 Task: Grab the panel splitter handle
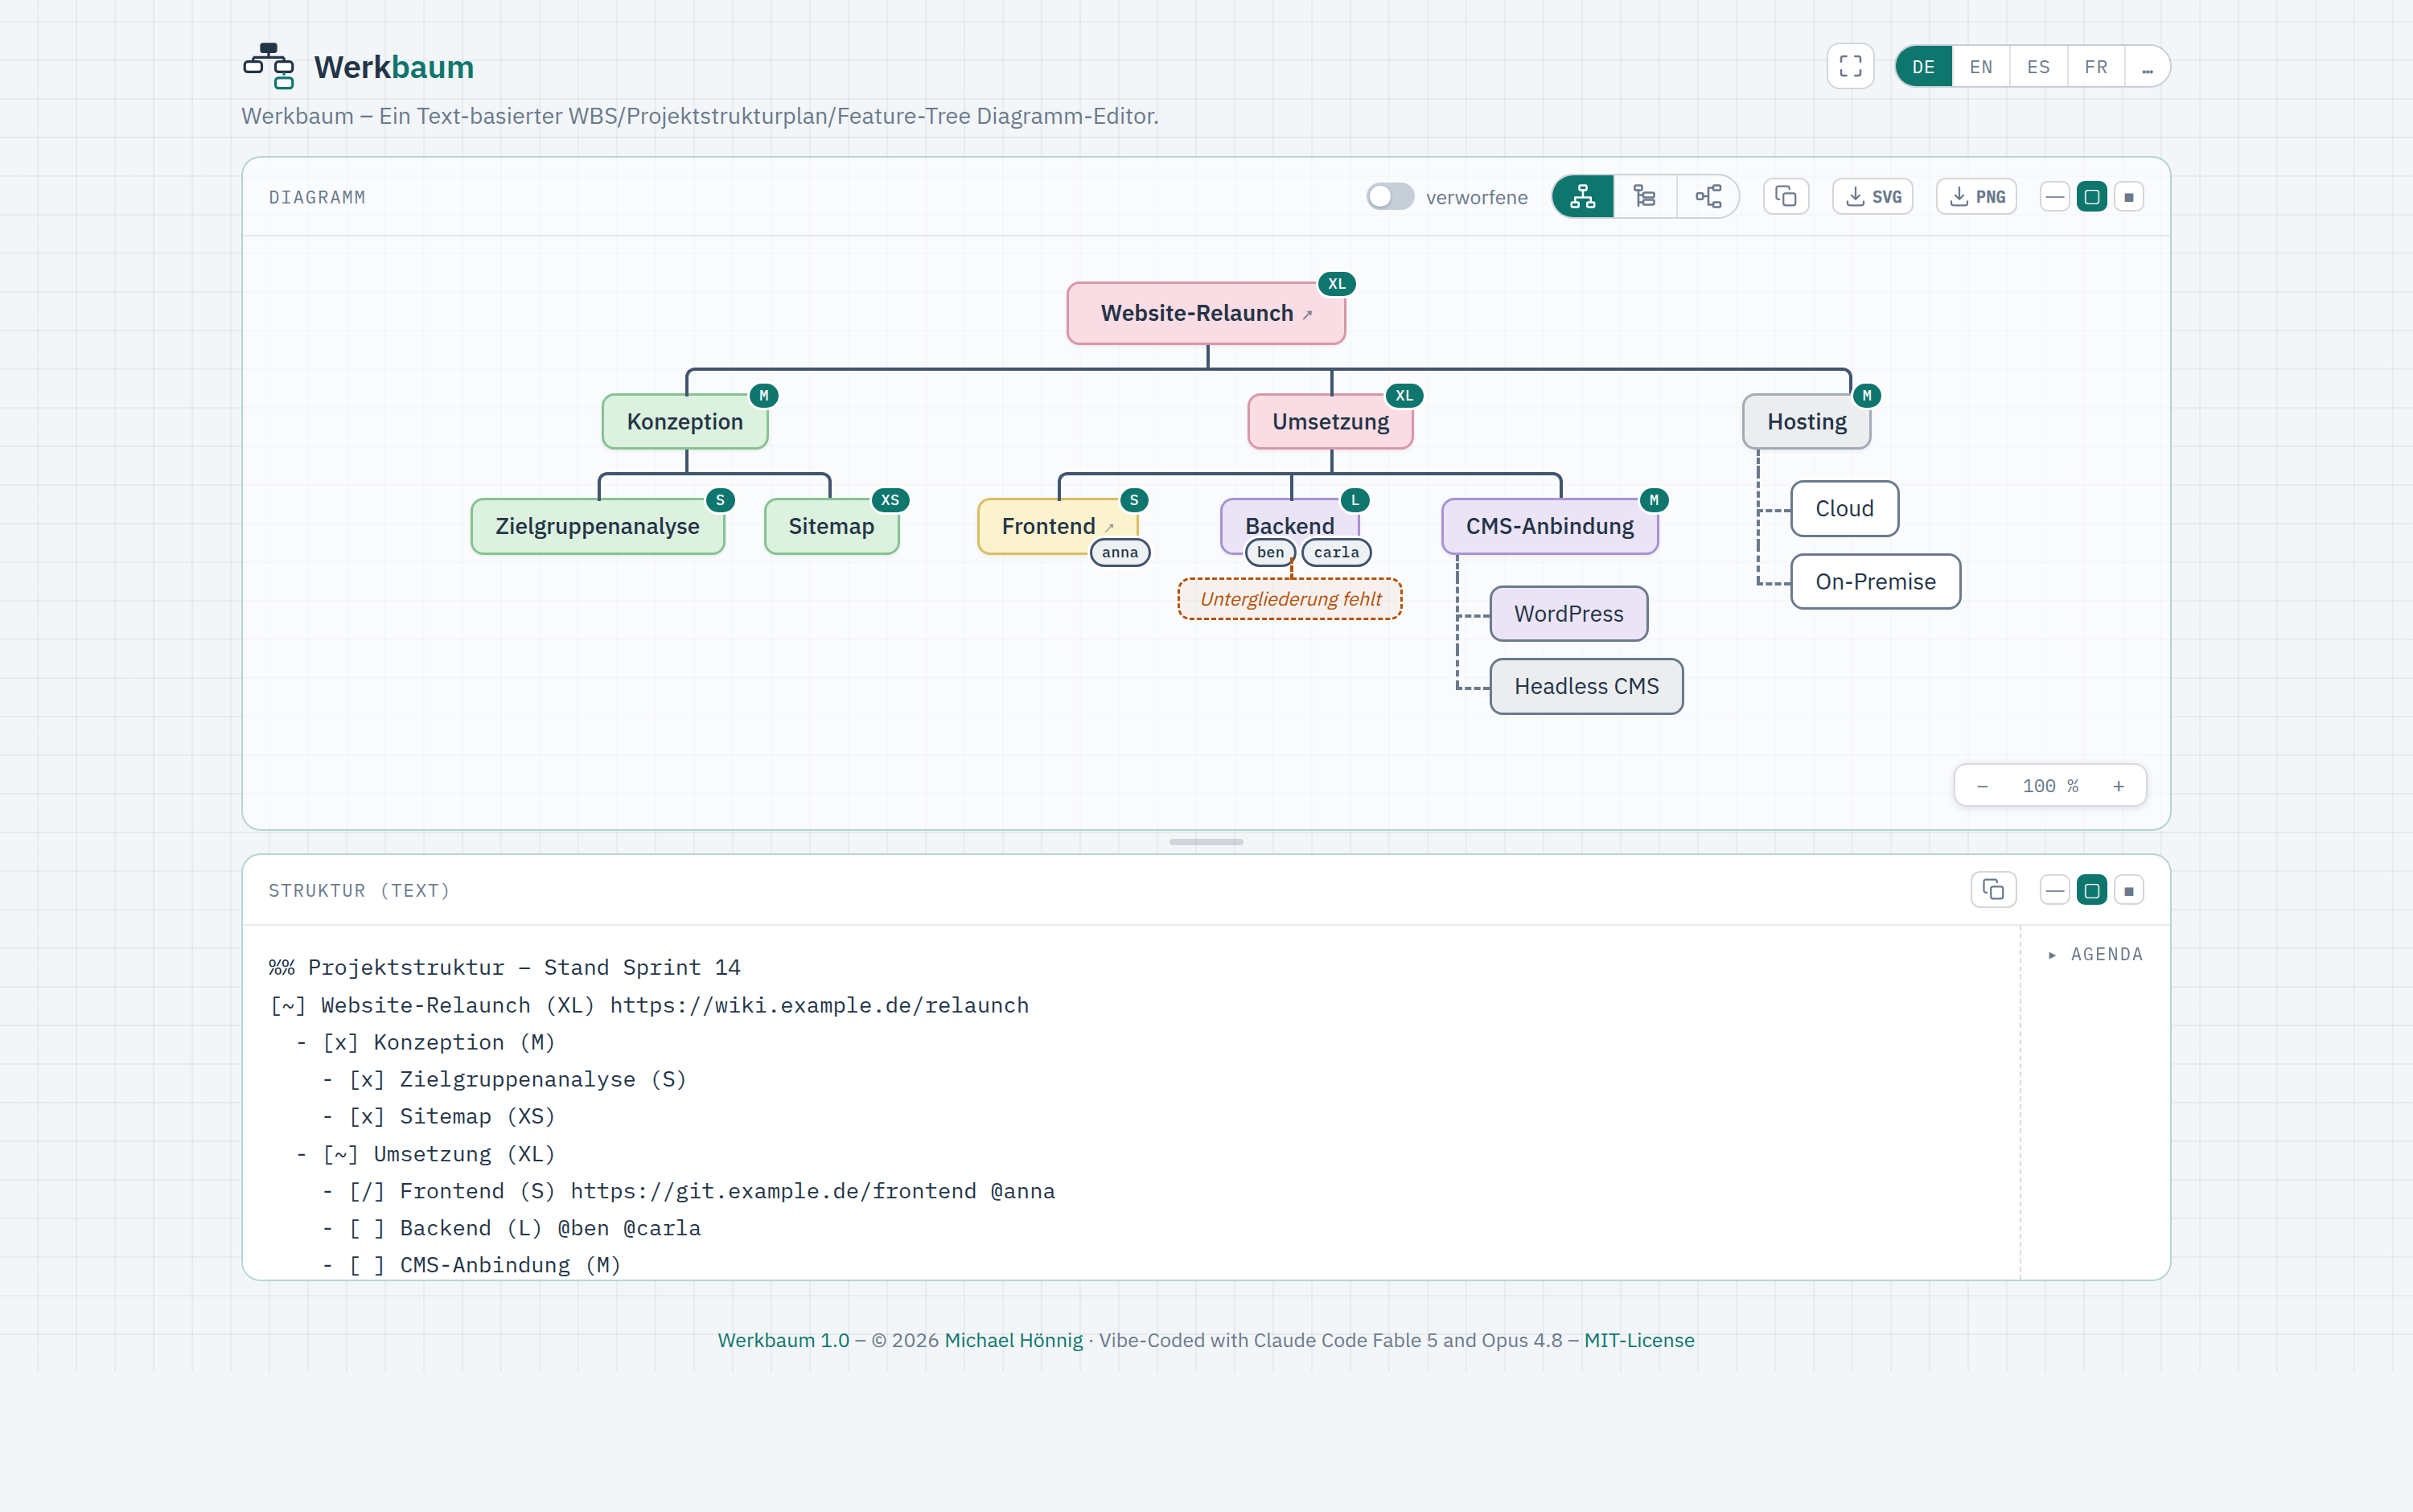[x=1206, y=842]
